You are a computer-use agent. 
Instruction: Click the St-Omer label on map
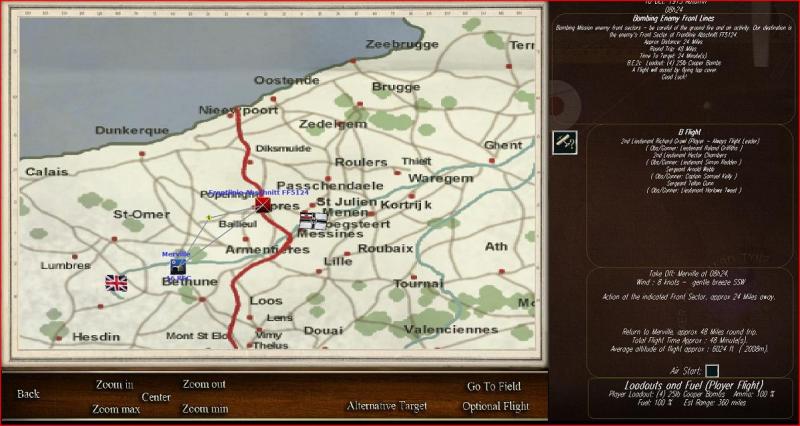click(142, 214)
